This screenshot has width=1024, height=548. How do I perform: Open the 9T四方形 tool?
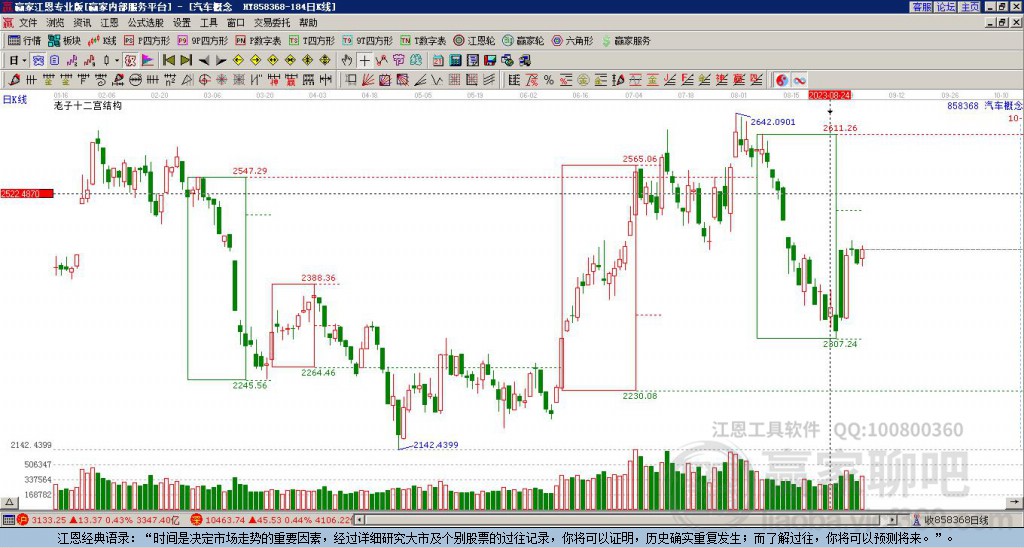368,40
